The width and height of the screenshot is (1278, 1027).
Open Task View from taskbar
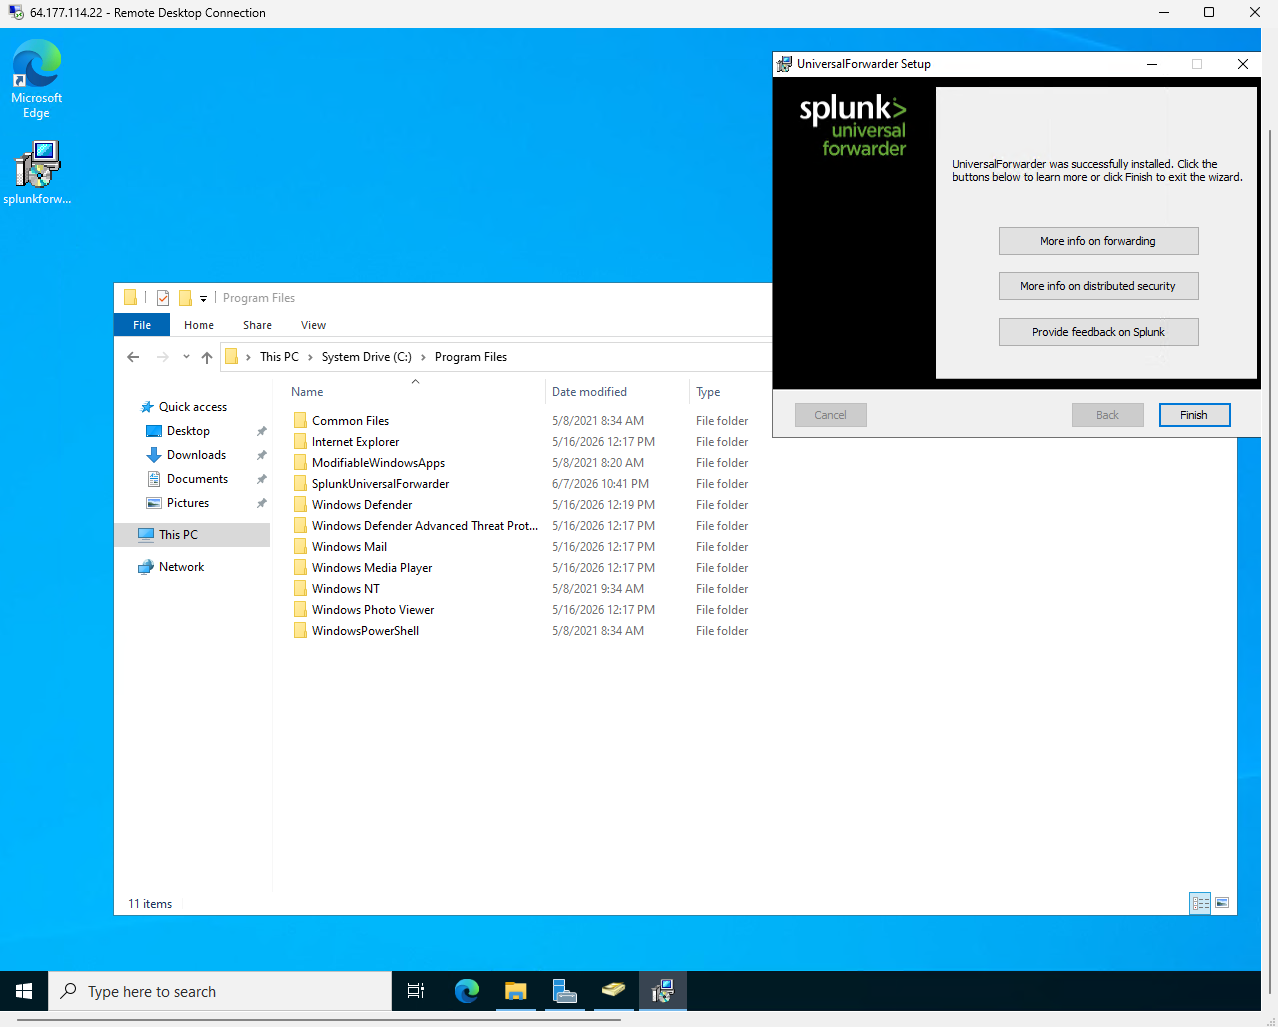click(x=416, y=991)
